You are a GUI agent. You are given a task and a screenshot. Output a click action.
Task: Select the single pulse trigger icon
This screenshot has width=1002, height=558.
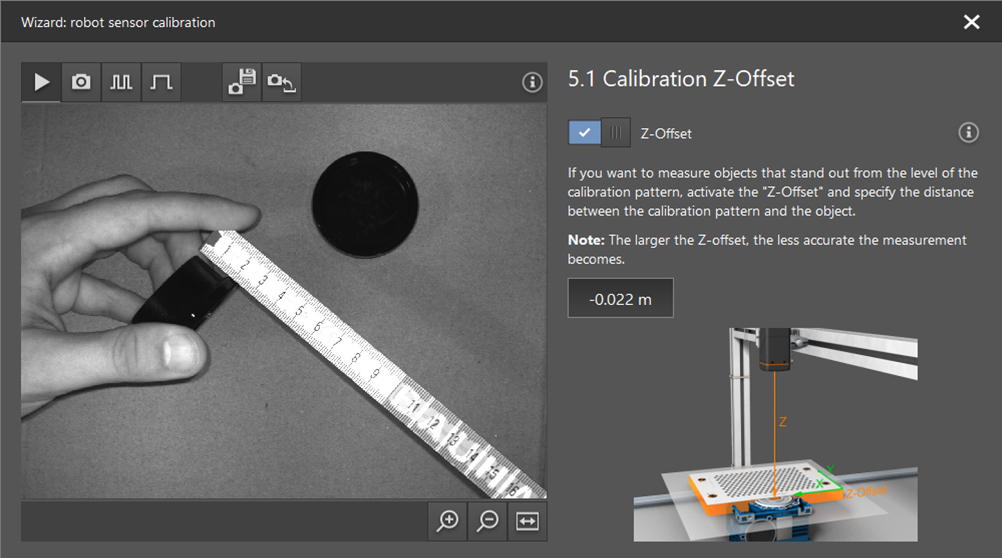point(161,82)
